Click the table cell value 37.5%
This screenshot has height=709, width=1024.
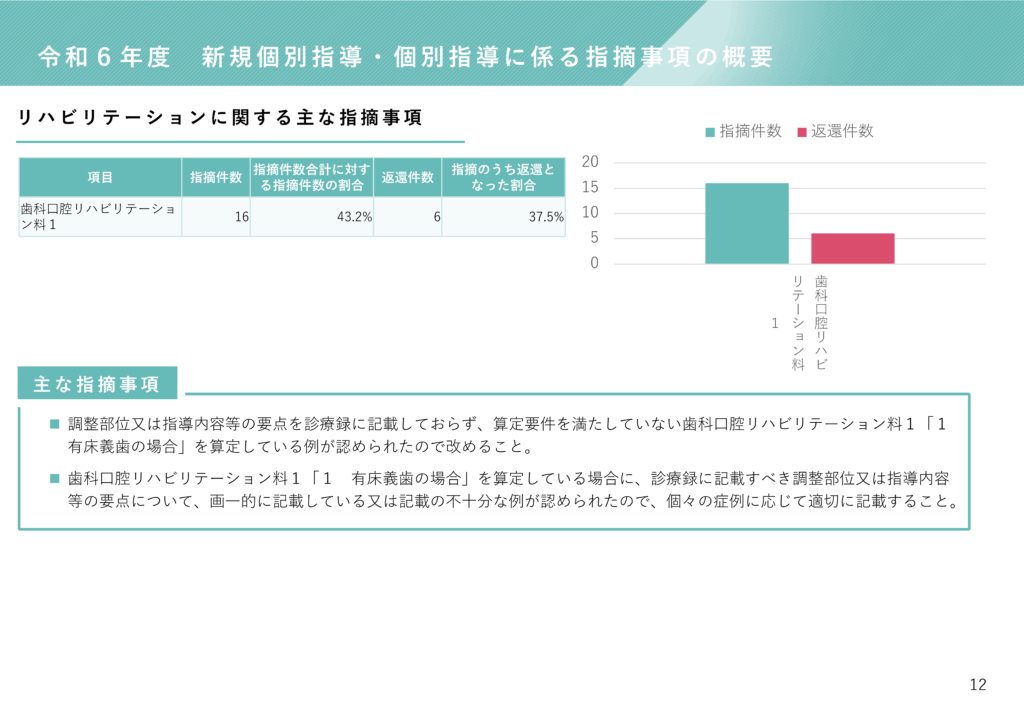546,217
